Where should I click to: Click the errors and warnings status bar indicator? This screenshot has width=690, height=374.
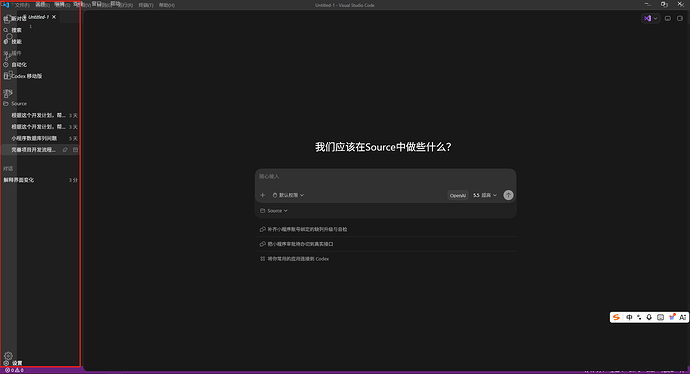(14, 370)
